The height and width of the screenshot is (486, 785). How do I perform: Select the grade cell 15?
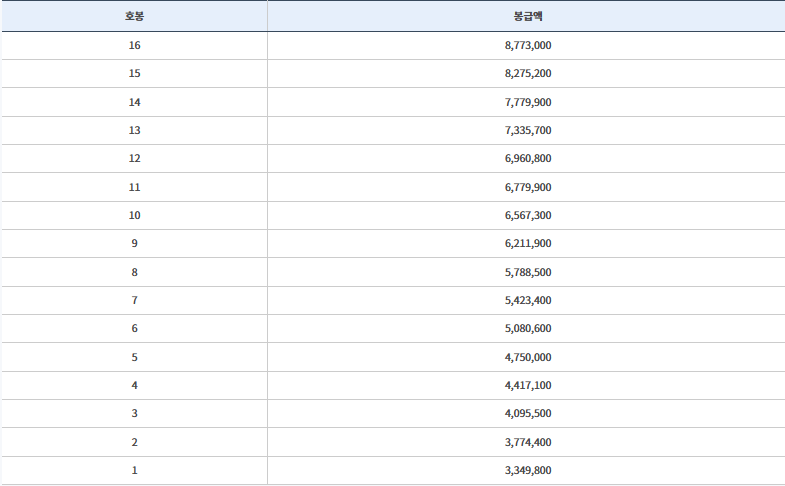click(134, 74)
